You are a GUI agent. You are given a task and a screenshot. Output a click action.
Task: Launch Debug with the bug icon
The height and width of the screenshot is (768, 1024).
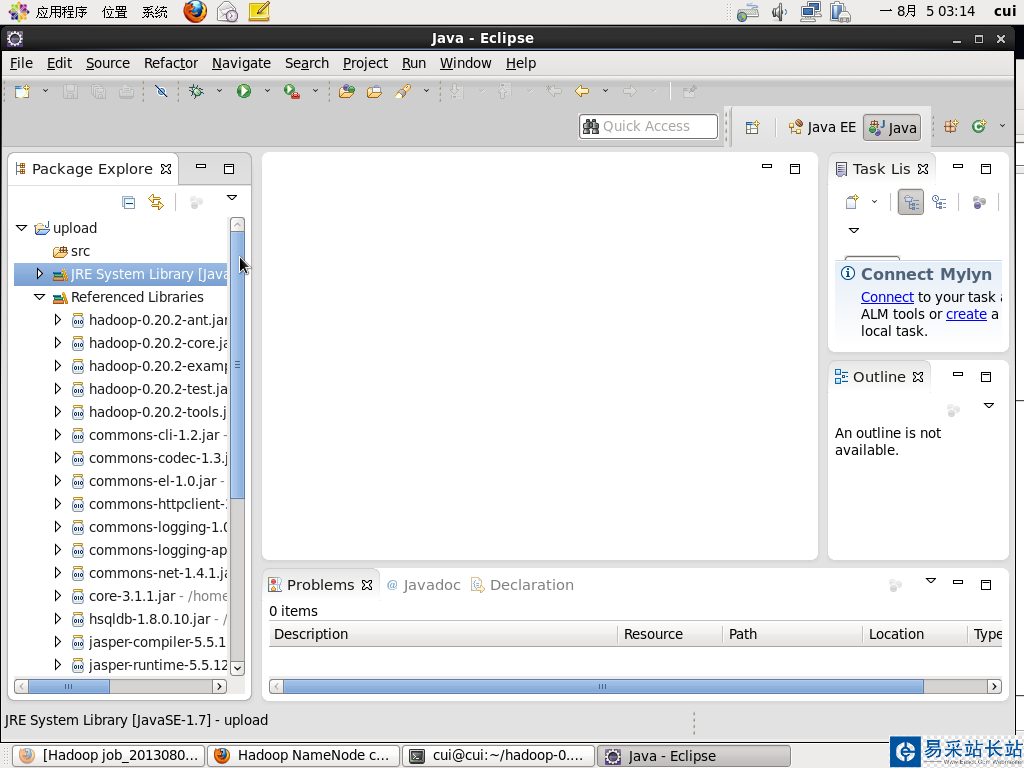[196, 91]
